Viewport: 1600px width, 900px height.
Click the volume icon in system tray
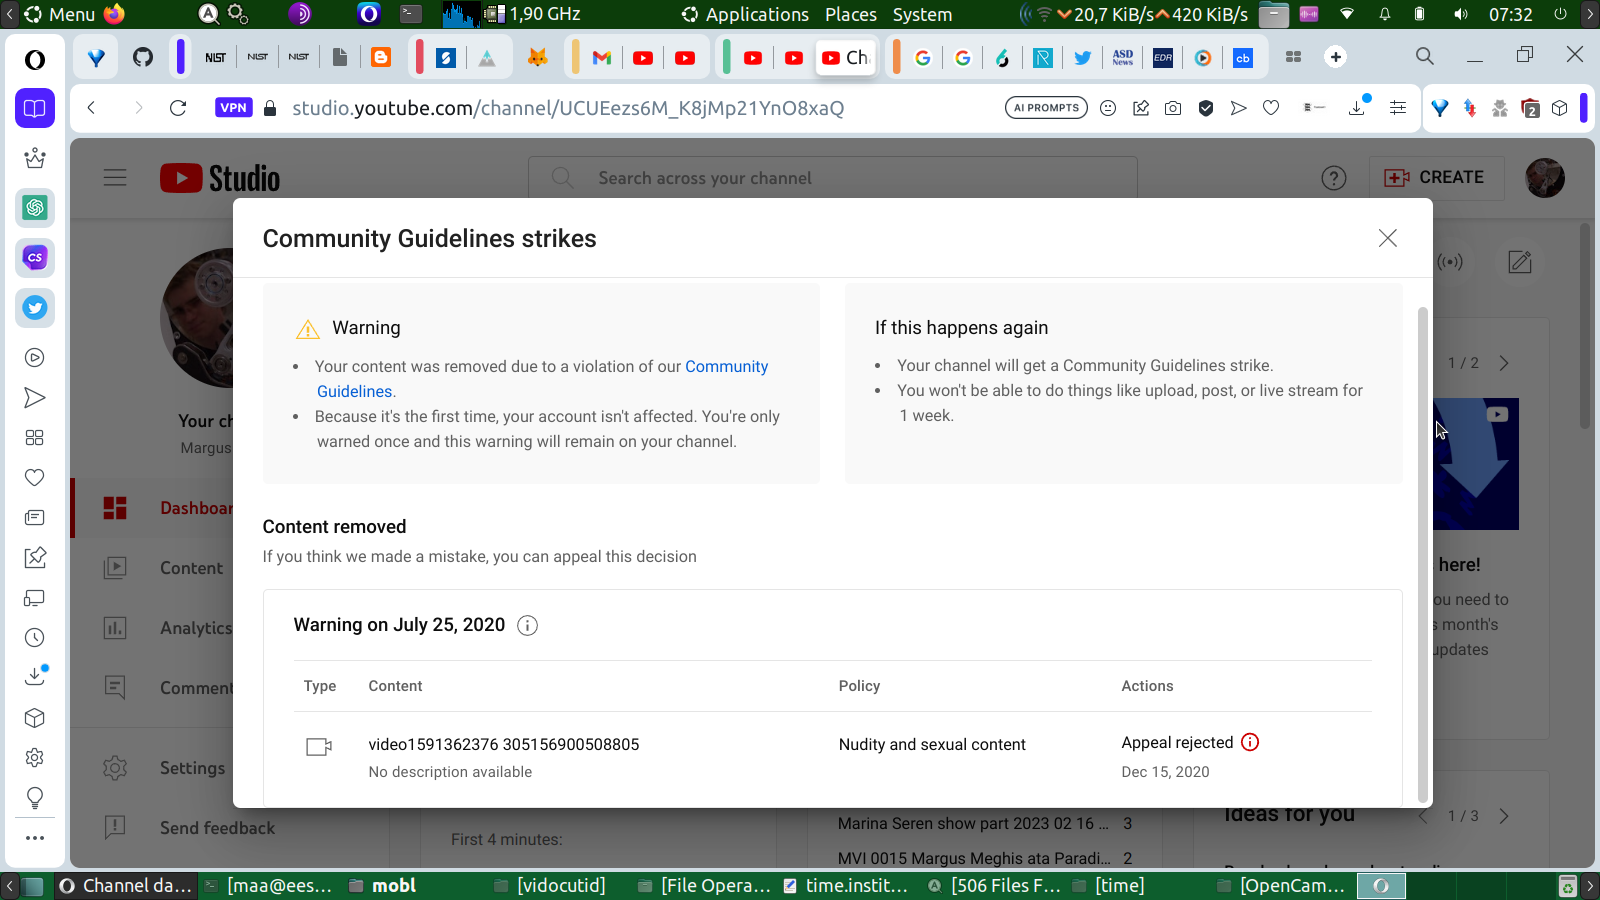[1461, 14]
